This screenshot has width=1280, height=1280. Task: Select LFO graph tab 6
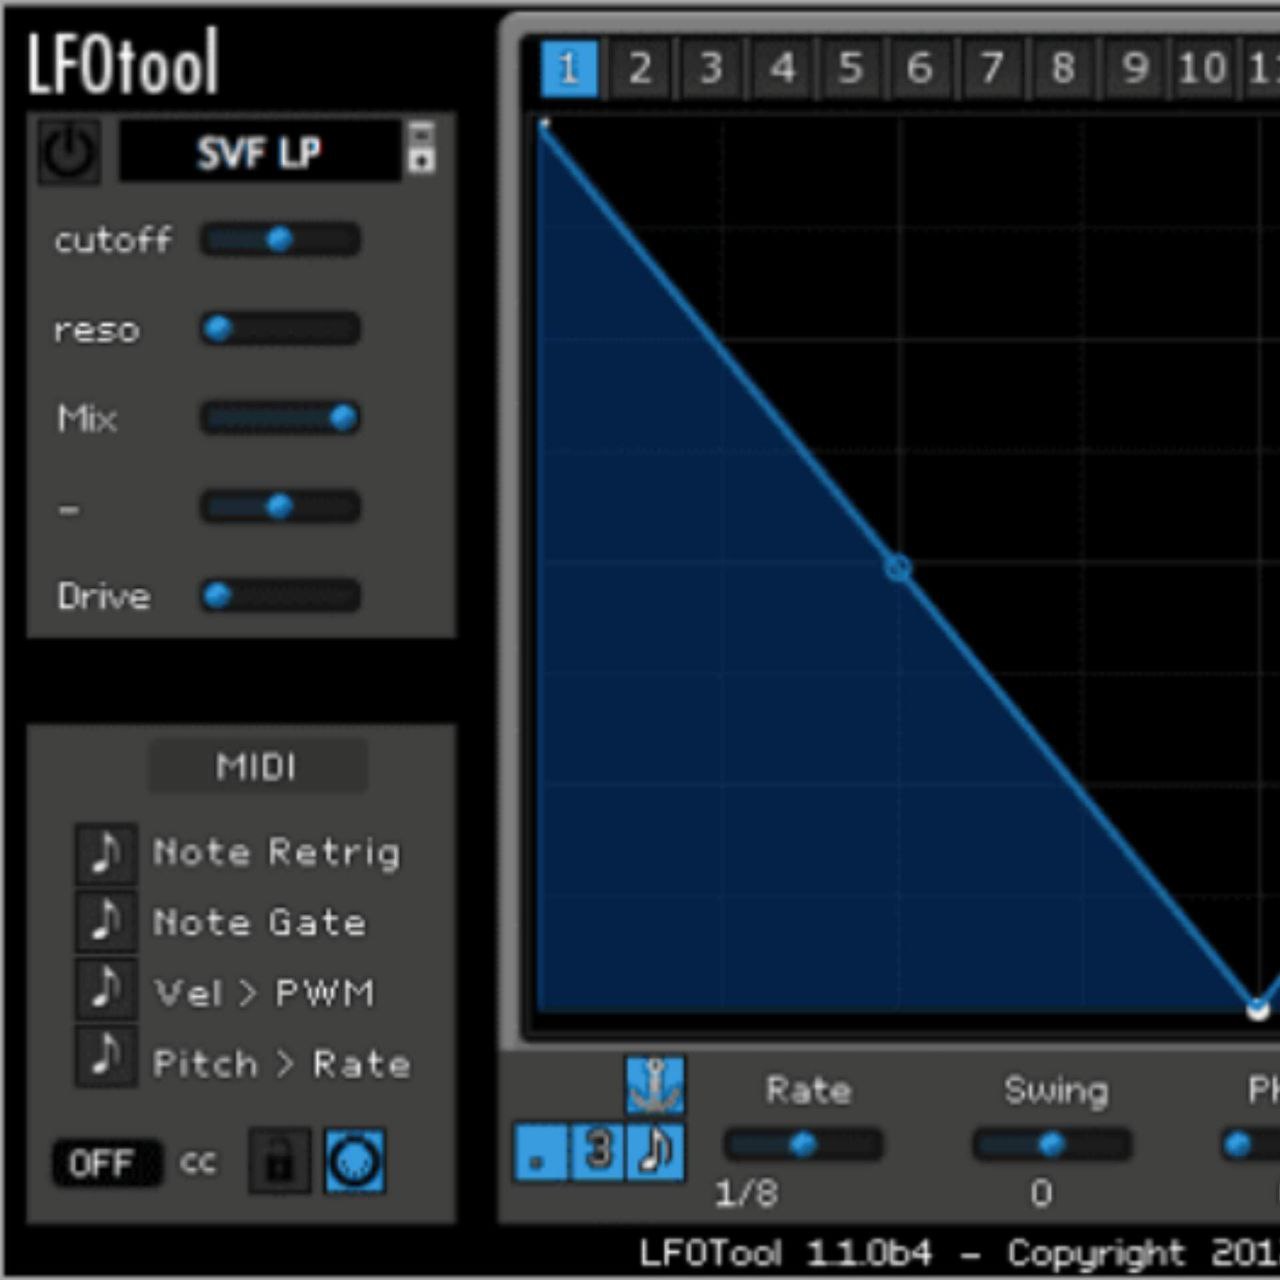920,68
